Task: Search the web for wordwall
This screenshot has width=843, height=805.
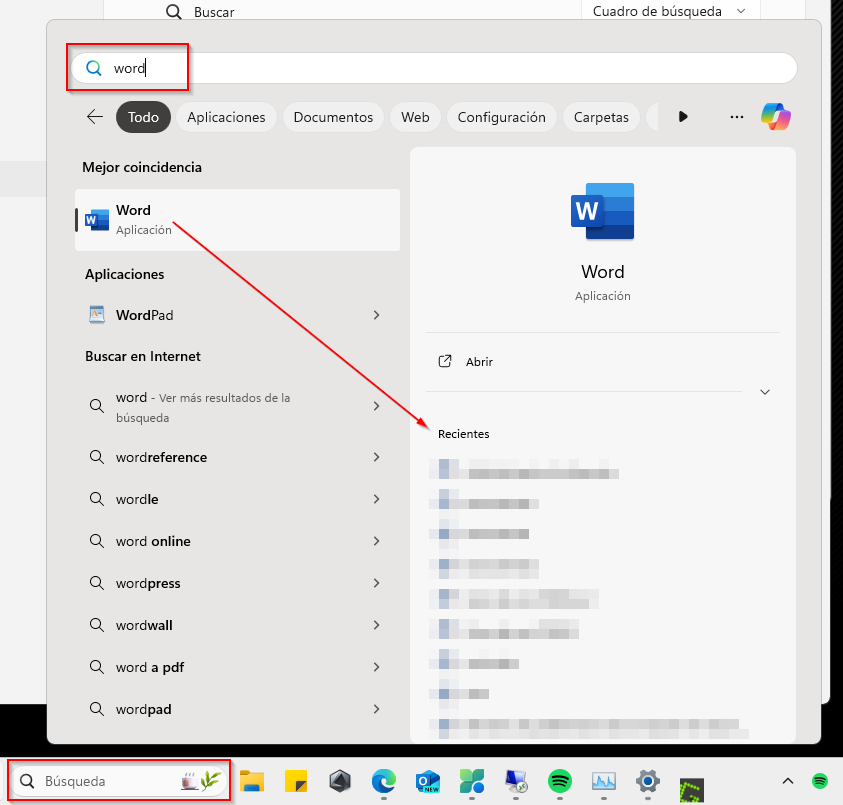Action: pos(237,625)
